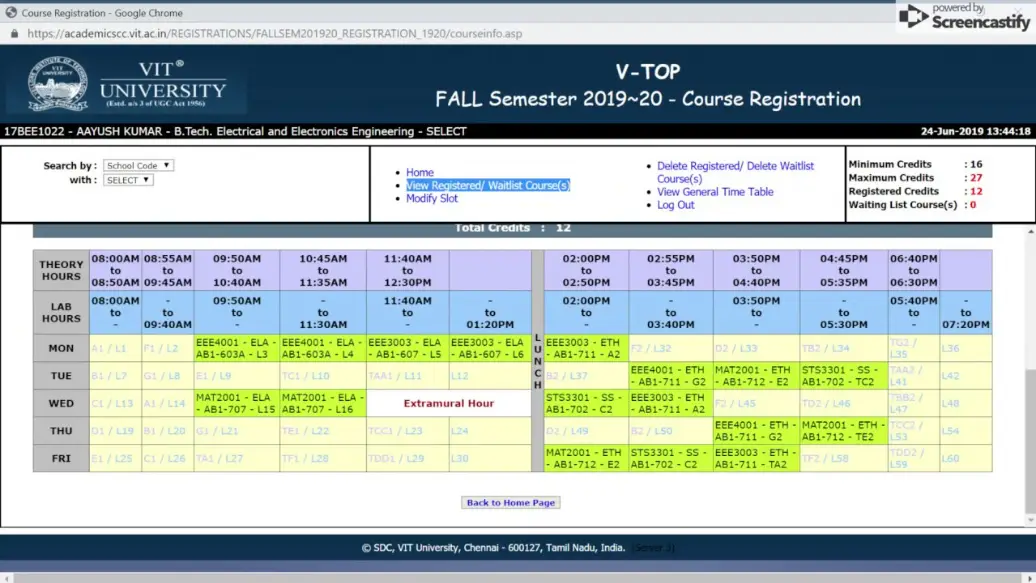Click the Log Out link
Image resolution: width=1036 pixels, height=583 pixels.
click(x=675, y=205)
